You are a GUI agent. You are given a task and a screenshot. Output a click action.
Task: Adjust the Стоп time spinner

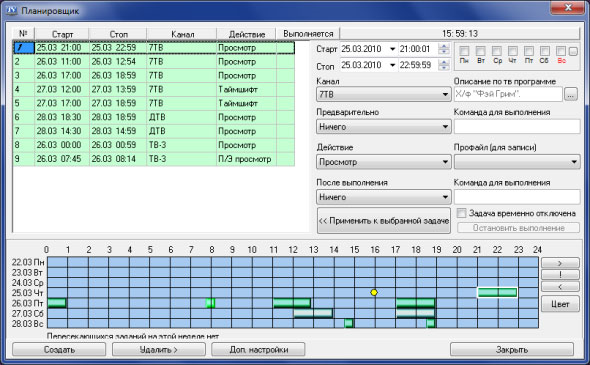tap(444, 65)
